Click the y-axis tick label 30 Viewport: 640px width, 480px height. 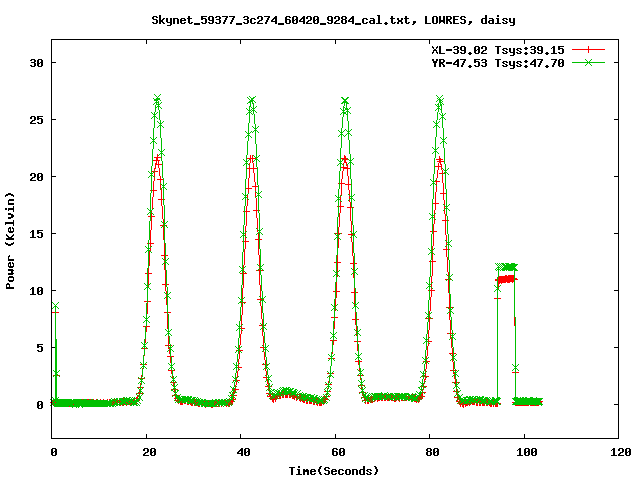pos(36,63)
